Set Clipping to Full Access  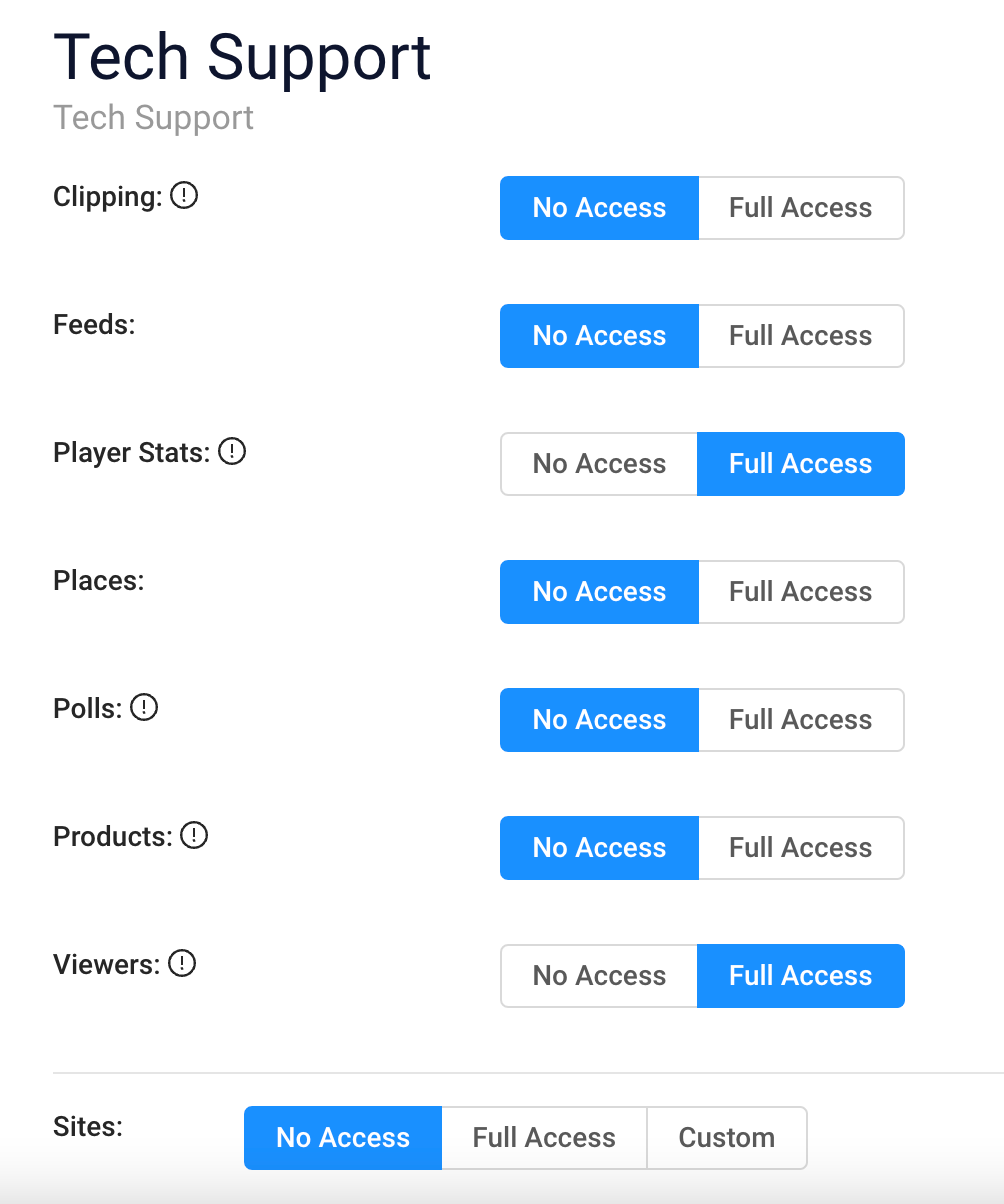(x=801, y=208)
